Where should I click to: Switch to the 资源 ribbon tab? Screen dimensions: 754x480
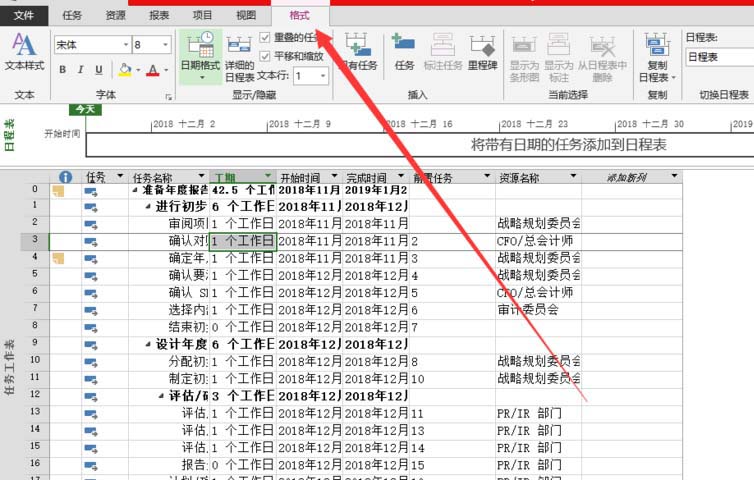tap(115, 15)
